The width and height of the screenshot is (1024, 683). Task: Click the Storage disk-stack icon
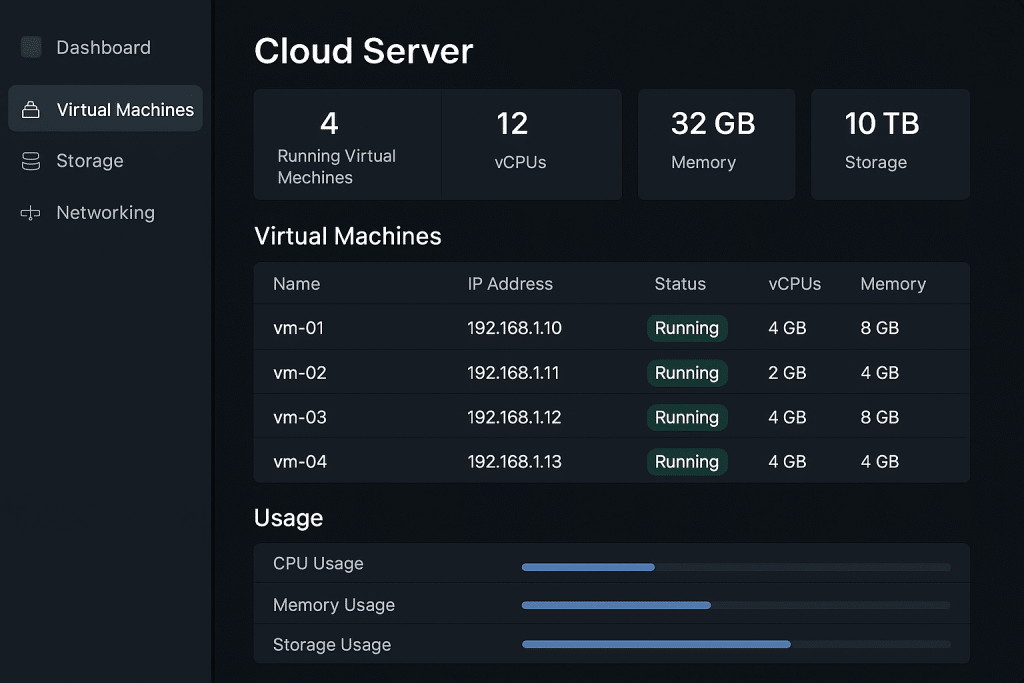[x=31, y=161]
